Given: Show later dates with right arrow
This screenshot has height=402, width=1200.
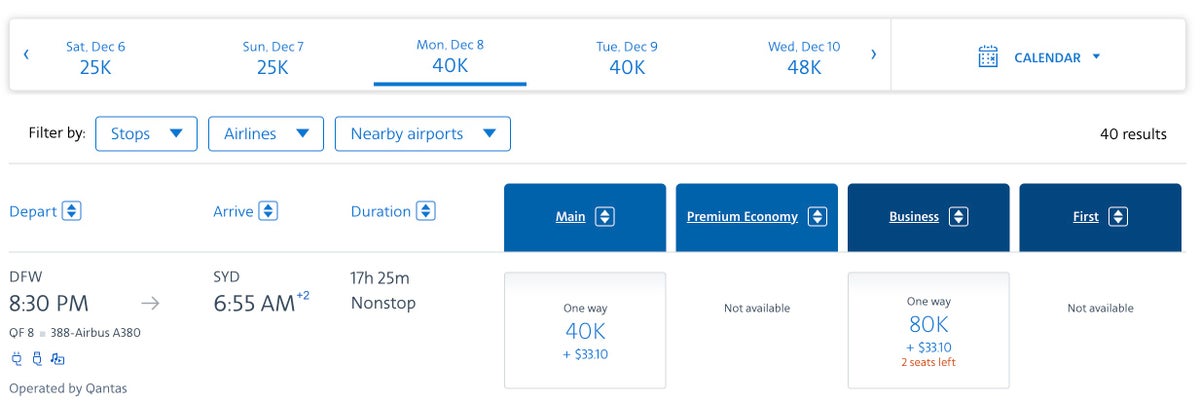Looking at the screenshot, I should coord(873,55).
